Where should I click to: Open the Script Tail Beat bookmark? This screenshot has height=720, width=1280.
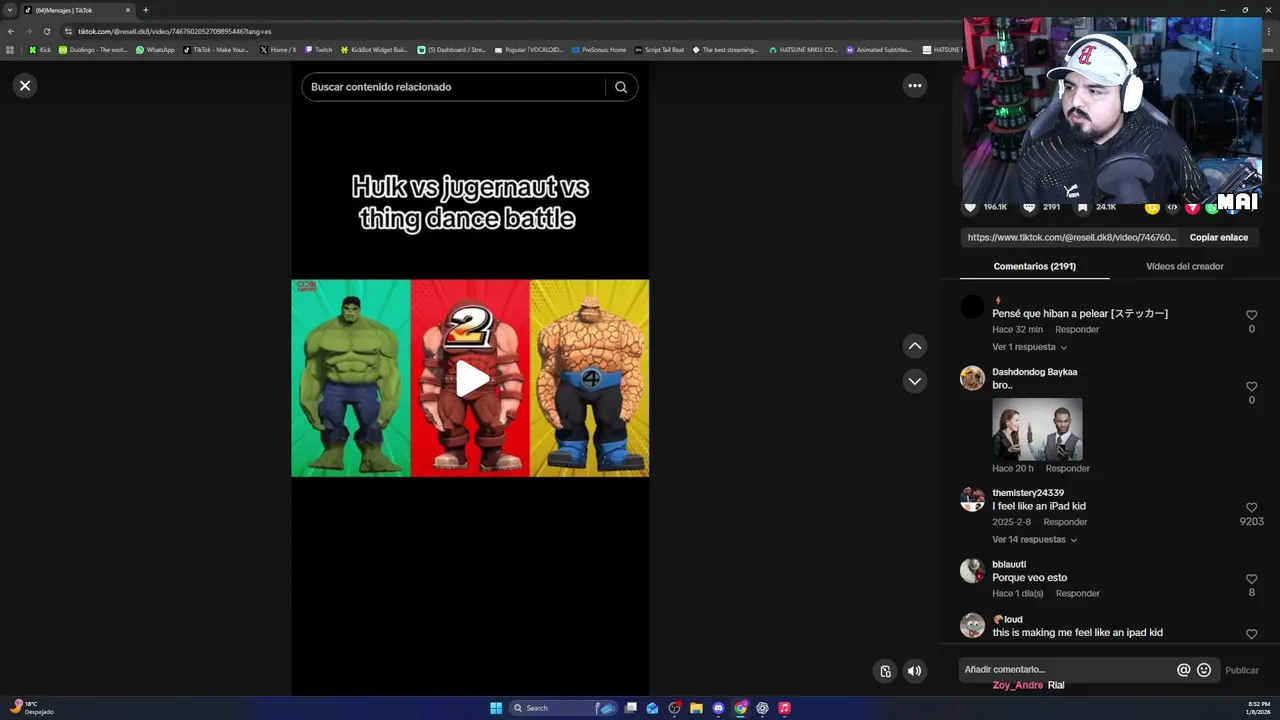659,50
